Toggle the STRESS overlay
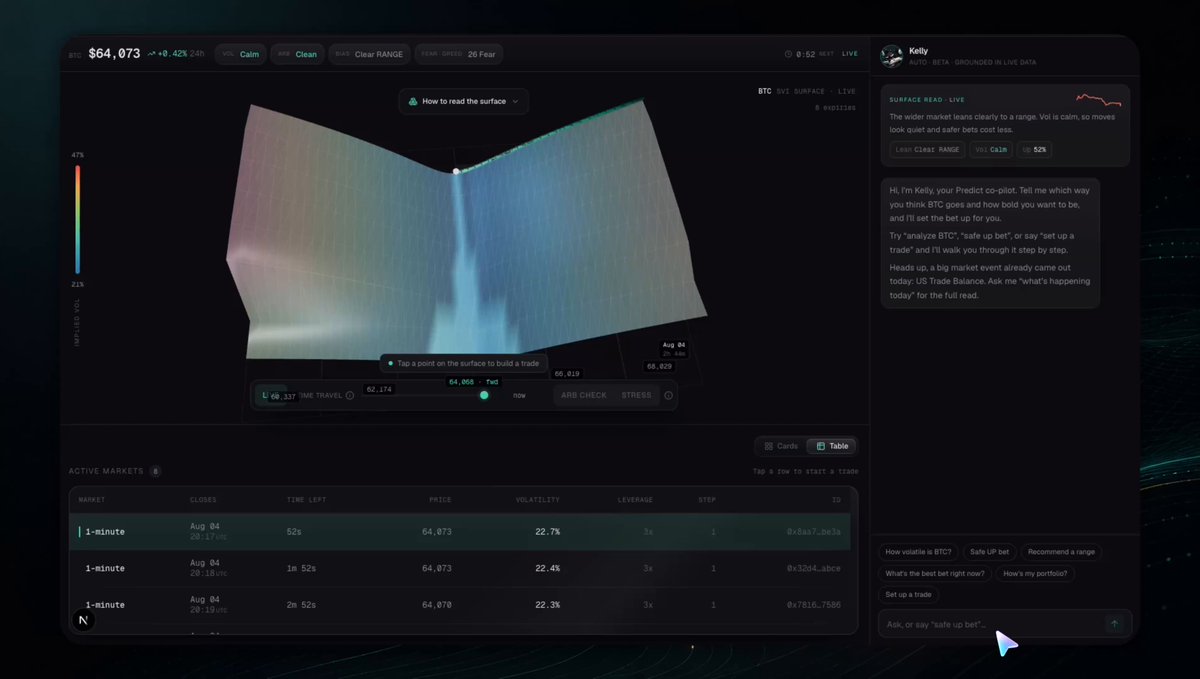The height and width of the screenshot is (679, 1200). (636, 395)
